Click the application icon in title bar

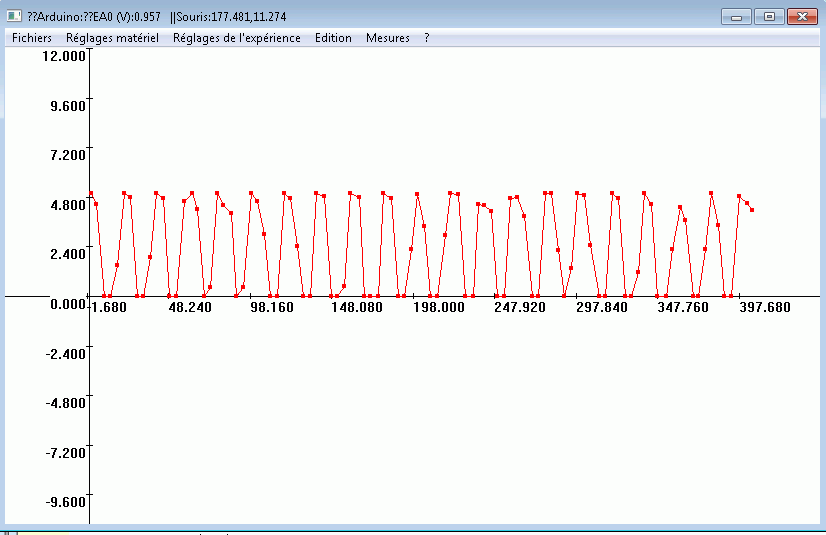pyautogui.click(x=14, y=16)
